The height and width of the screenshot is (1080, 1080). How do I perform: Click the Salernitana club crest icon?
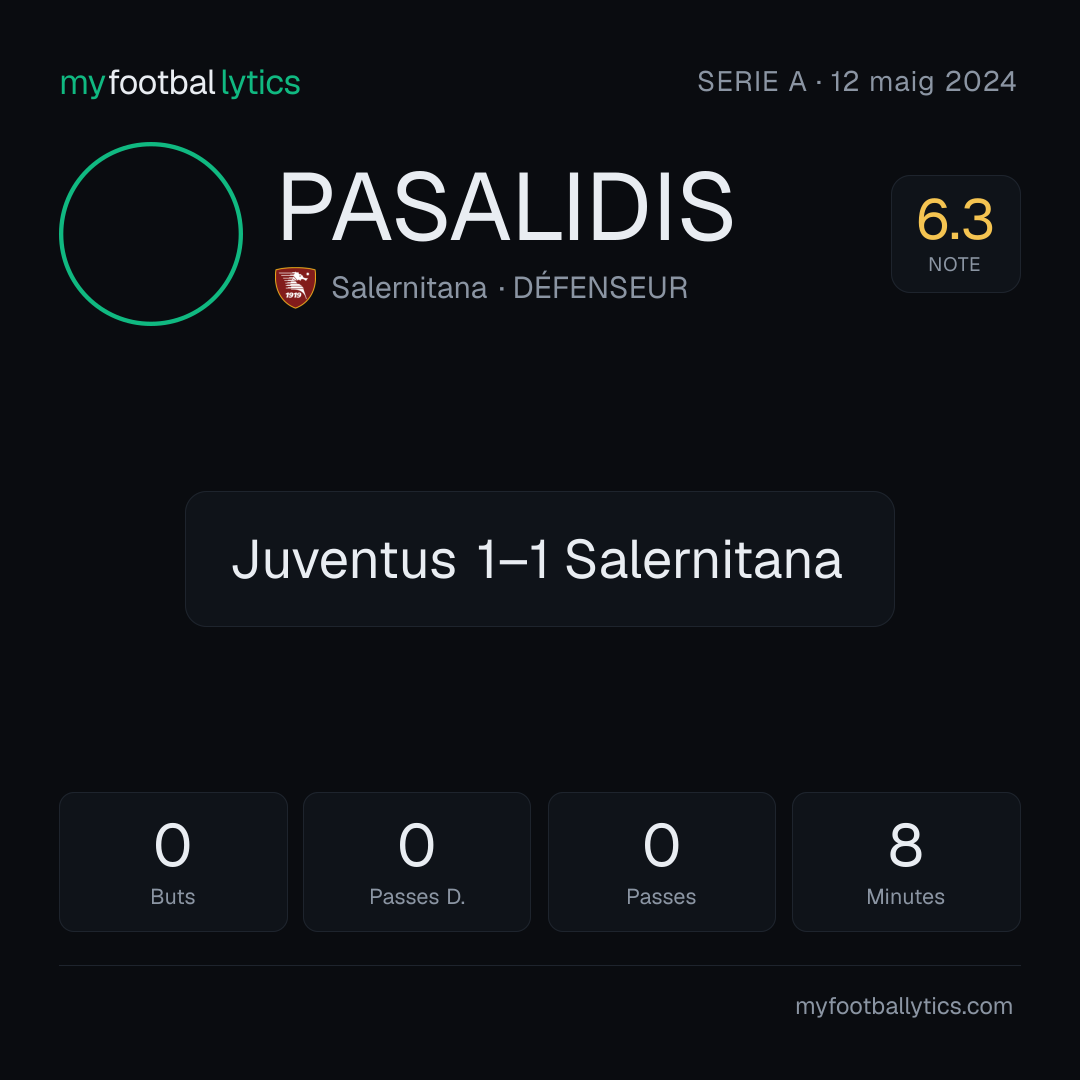click(x=295, y=287)
